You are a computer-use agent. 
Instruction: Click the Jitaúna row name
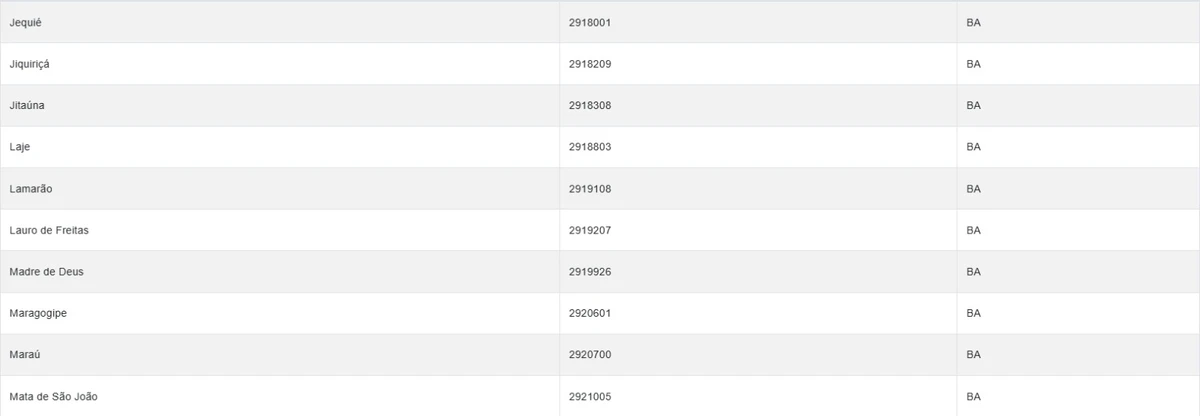pos(27,105)
